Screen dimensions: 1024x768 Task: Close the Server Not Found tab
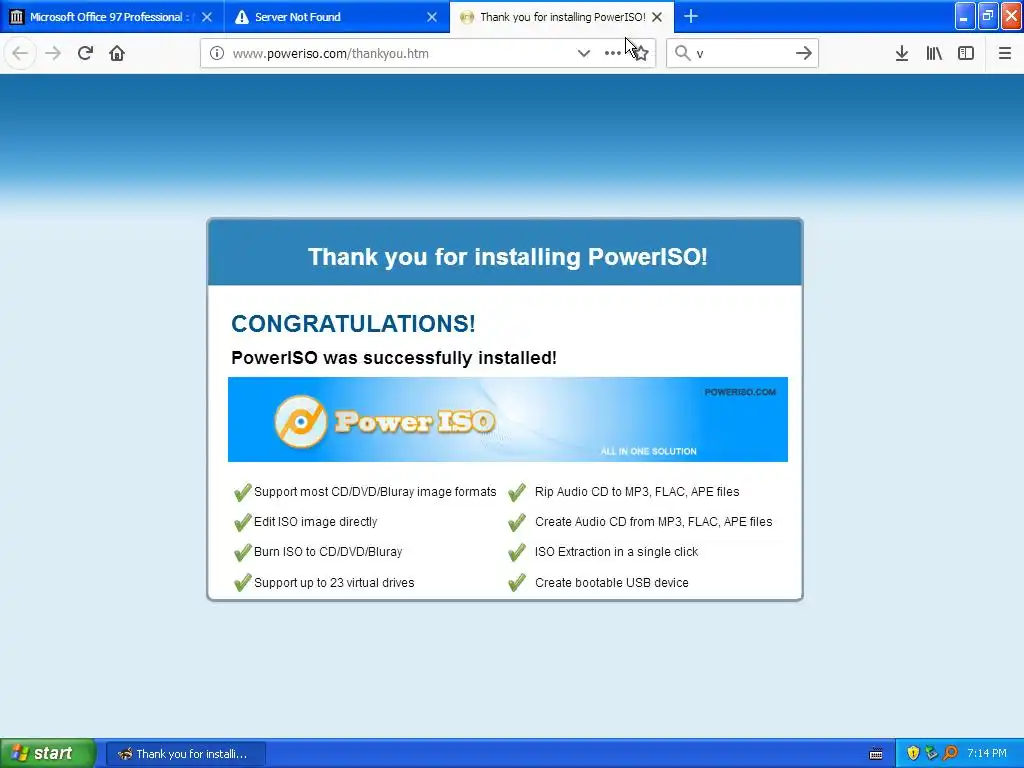432,17
